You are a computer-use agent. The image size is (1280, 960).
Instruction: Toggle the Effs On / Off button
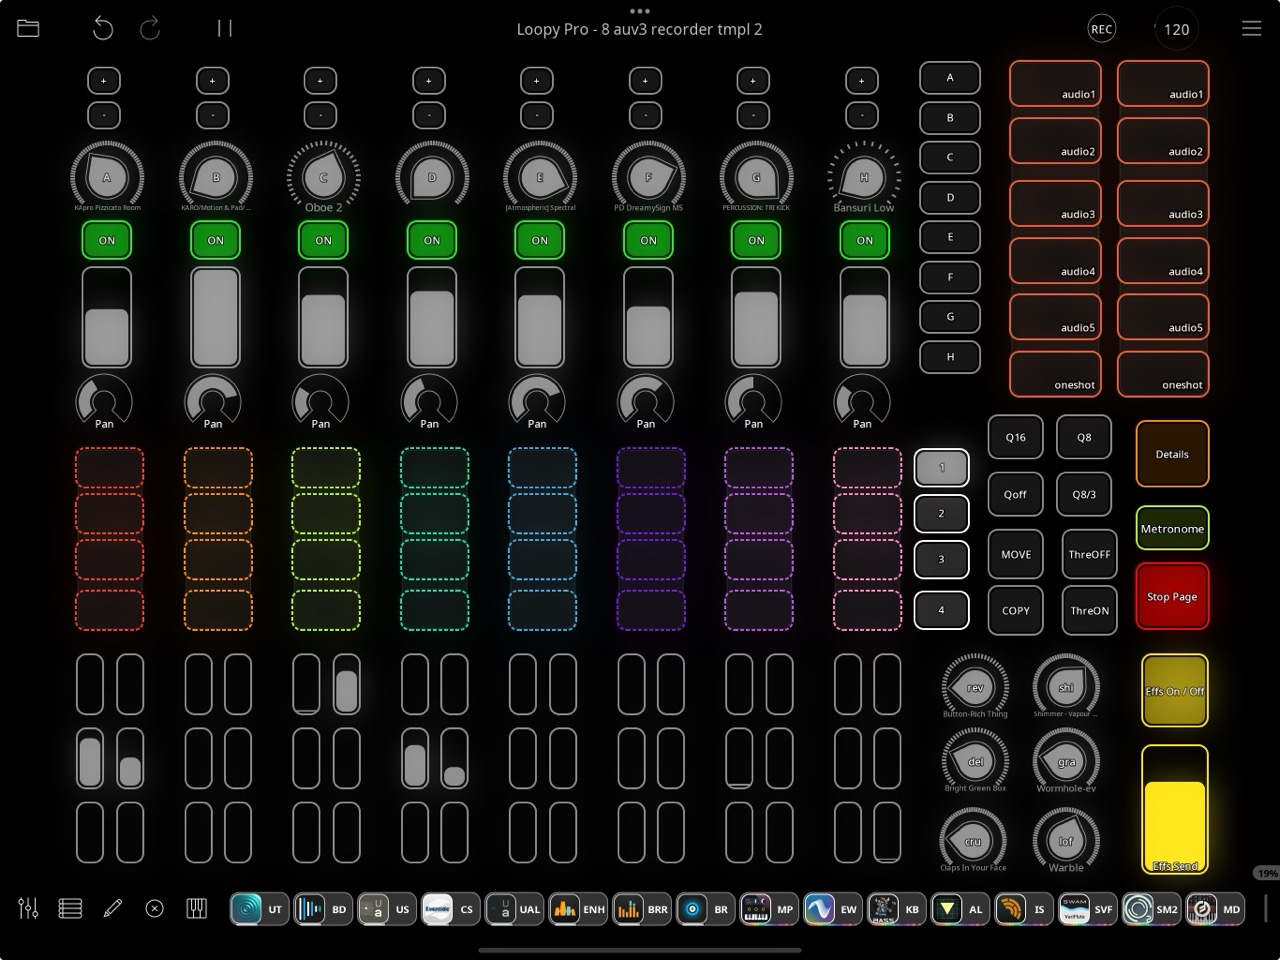(x=1174, y=691)
